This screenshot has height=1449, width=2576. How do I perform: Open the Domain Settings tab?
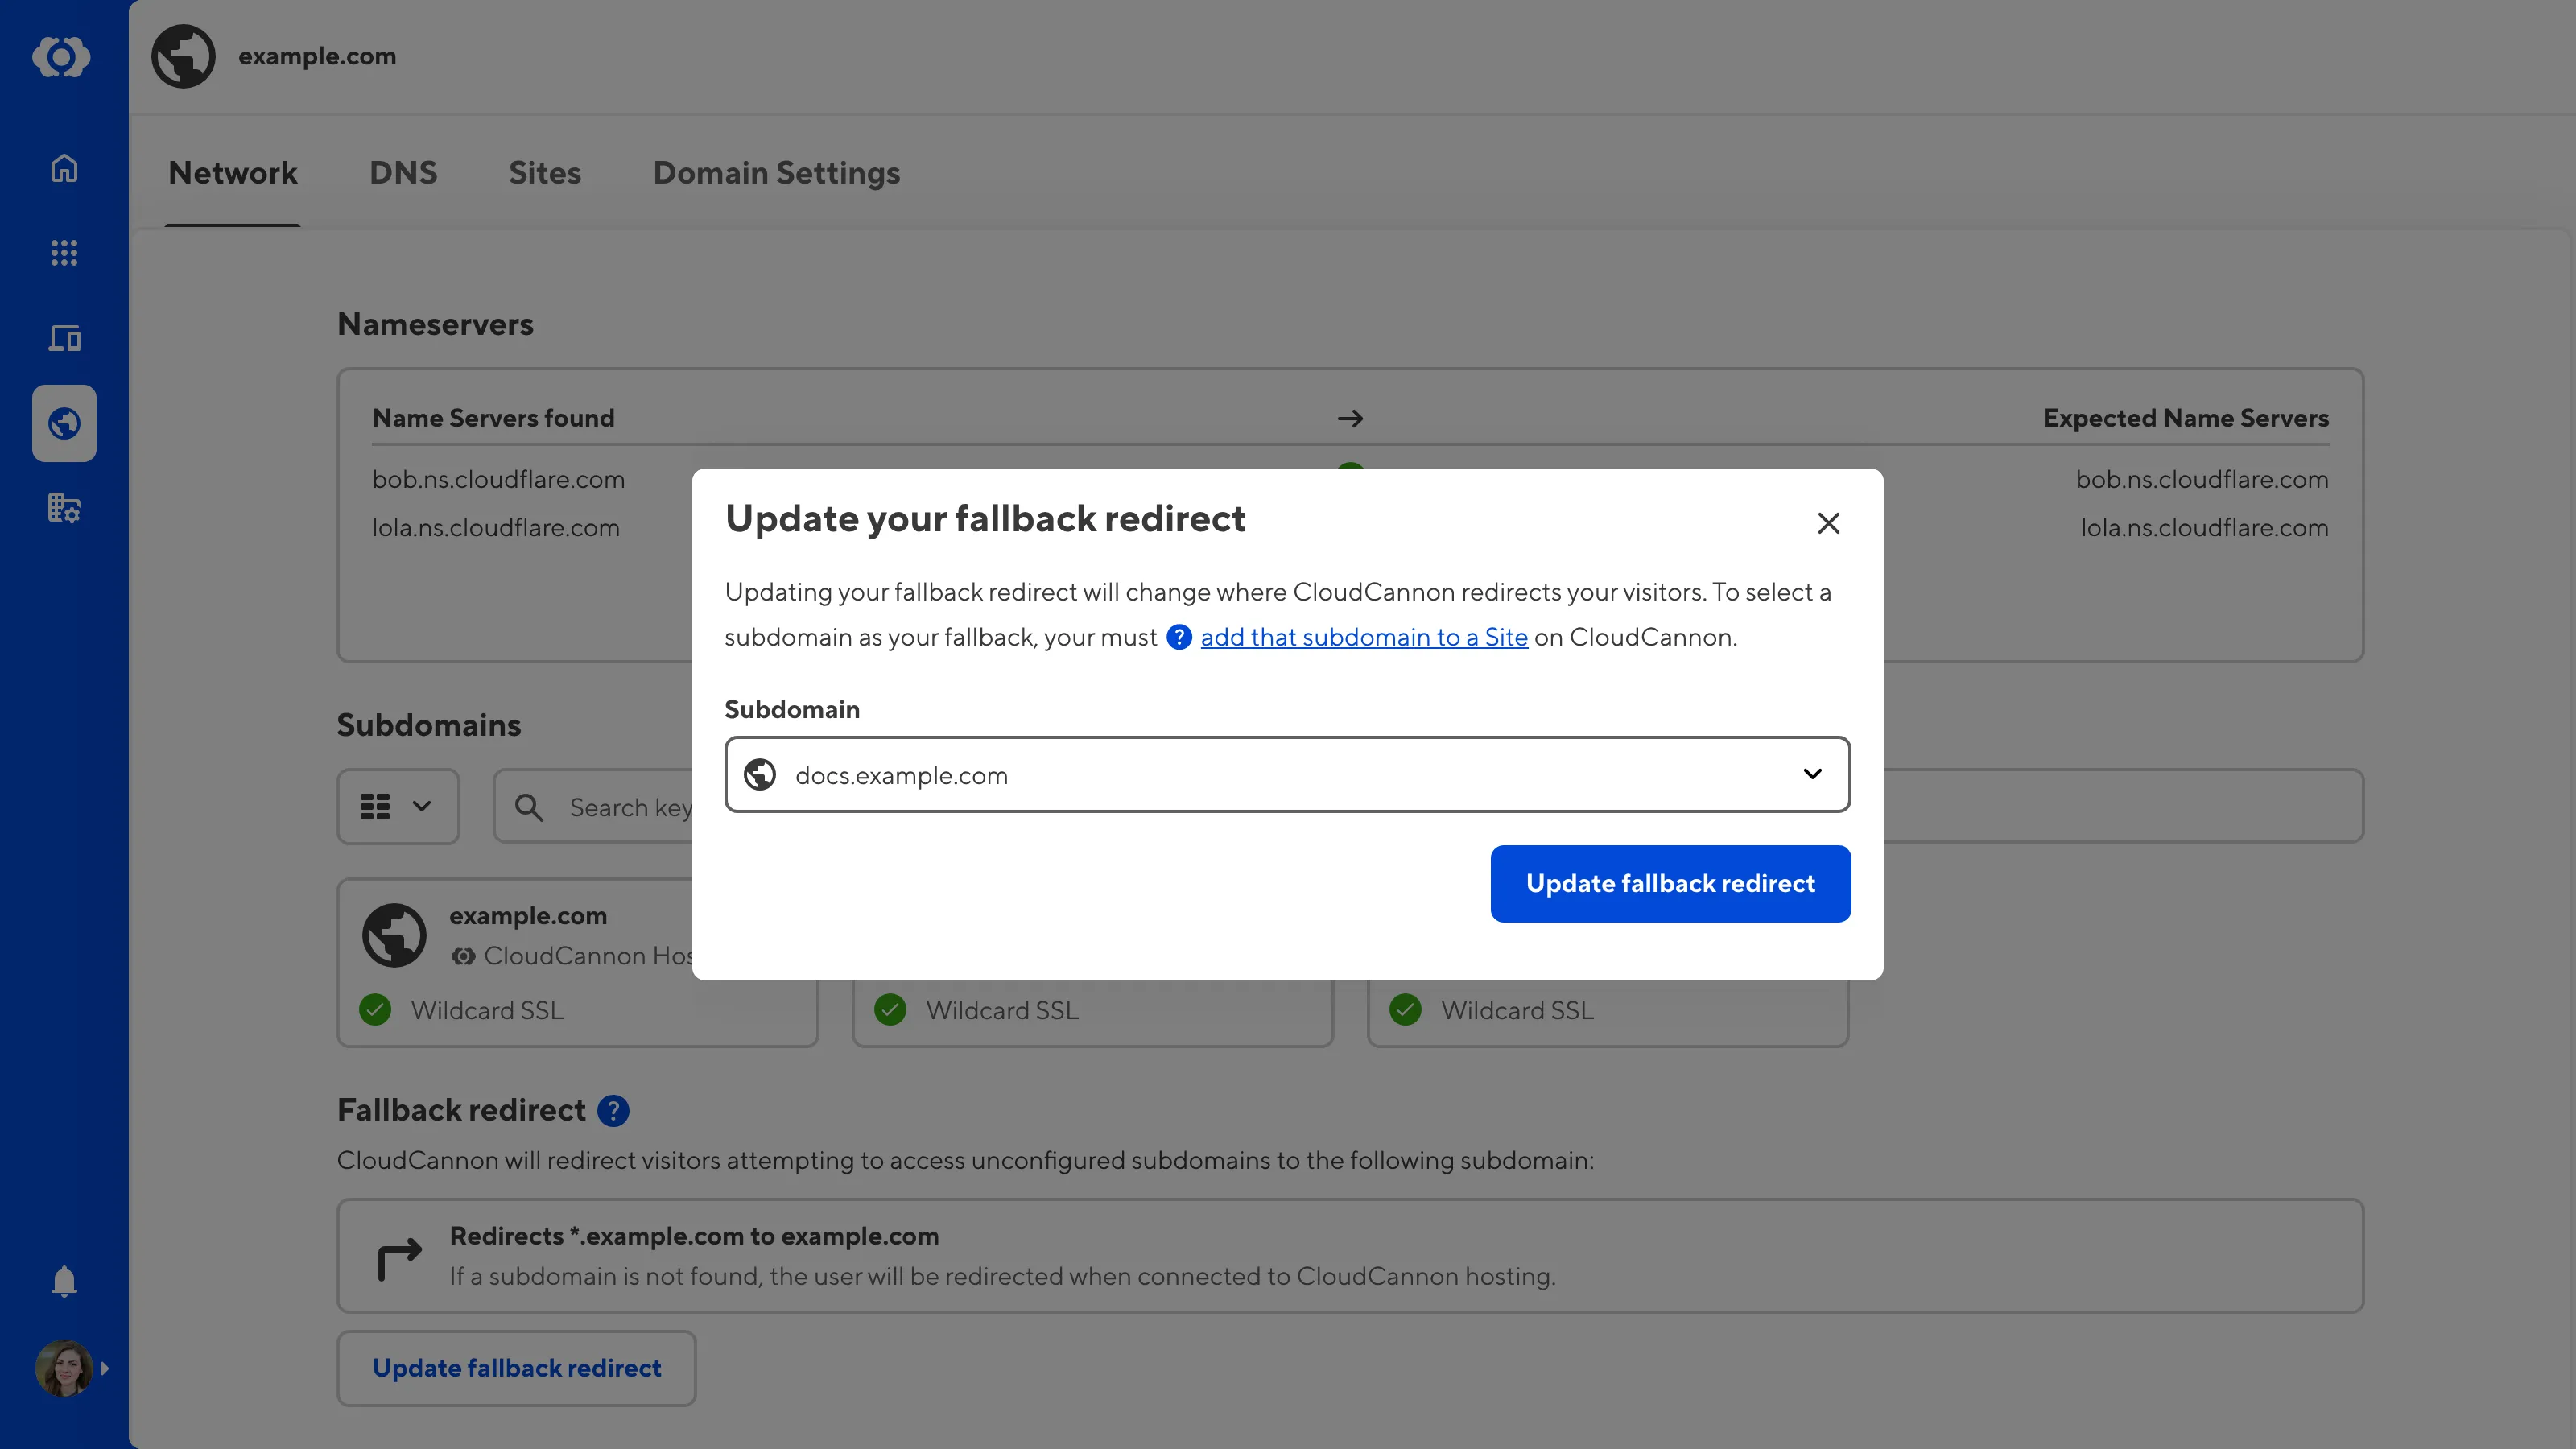coord(776,172)
